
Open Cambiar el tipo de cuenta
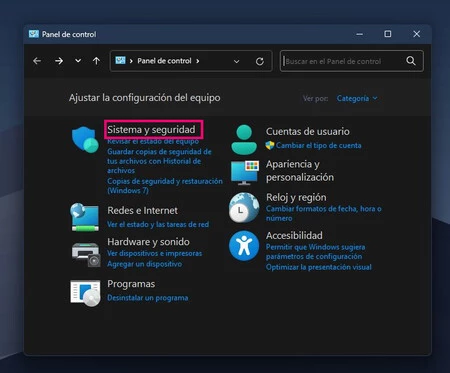click(319, 145)
